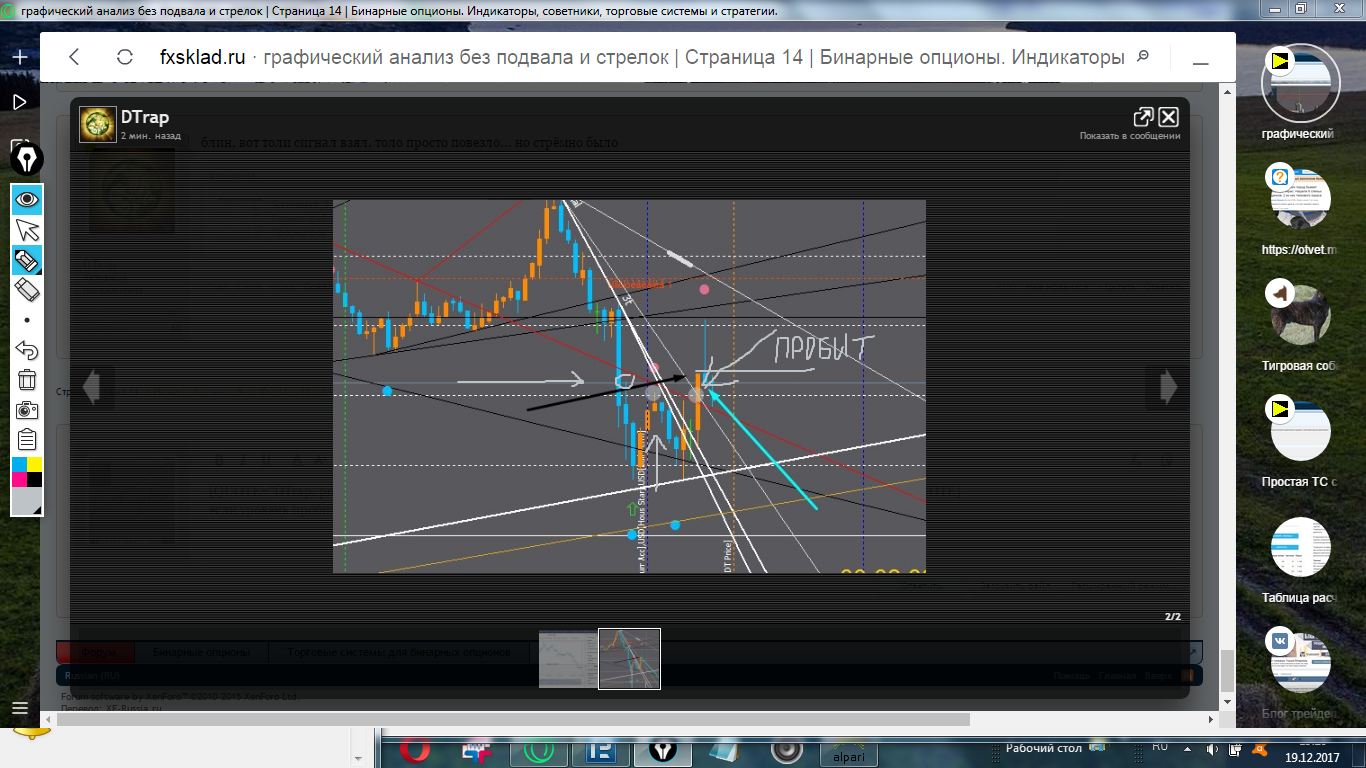
Task: Undo the last drawing stroke
Action: point(27,350)
